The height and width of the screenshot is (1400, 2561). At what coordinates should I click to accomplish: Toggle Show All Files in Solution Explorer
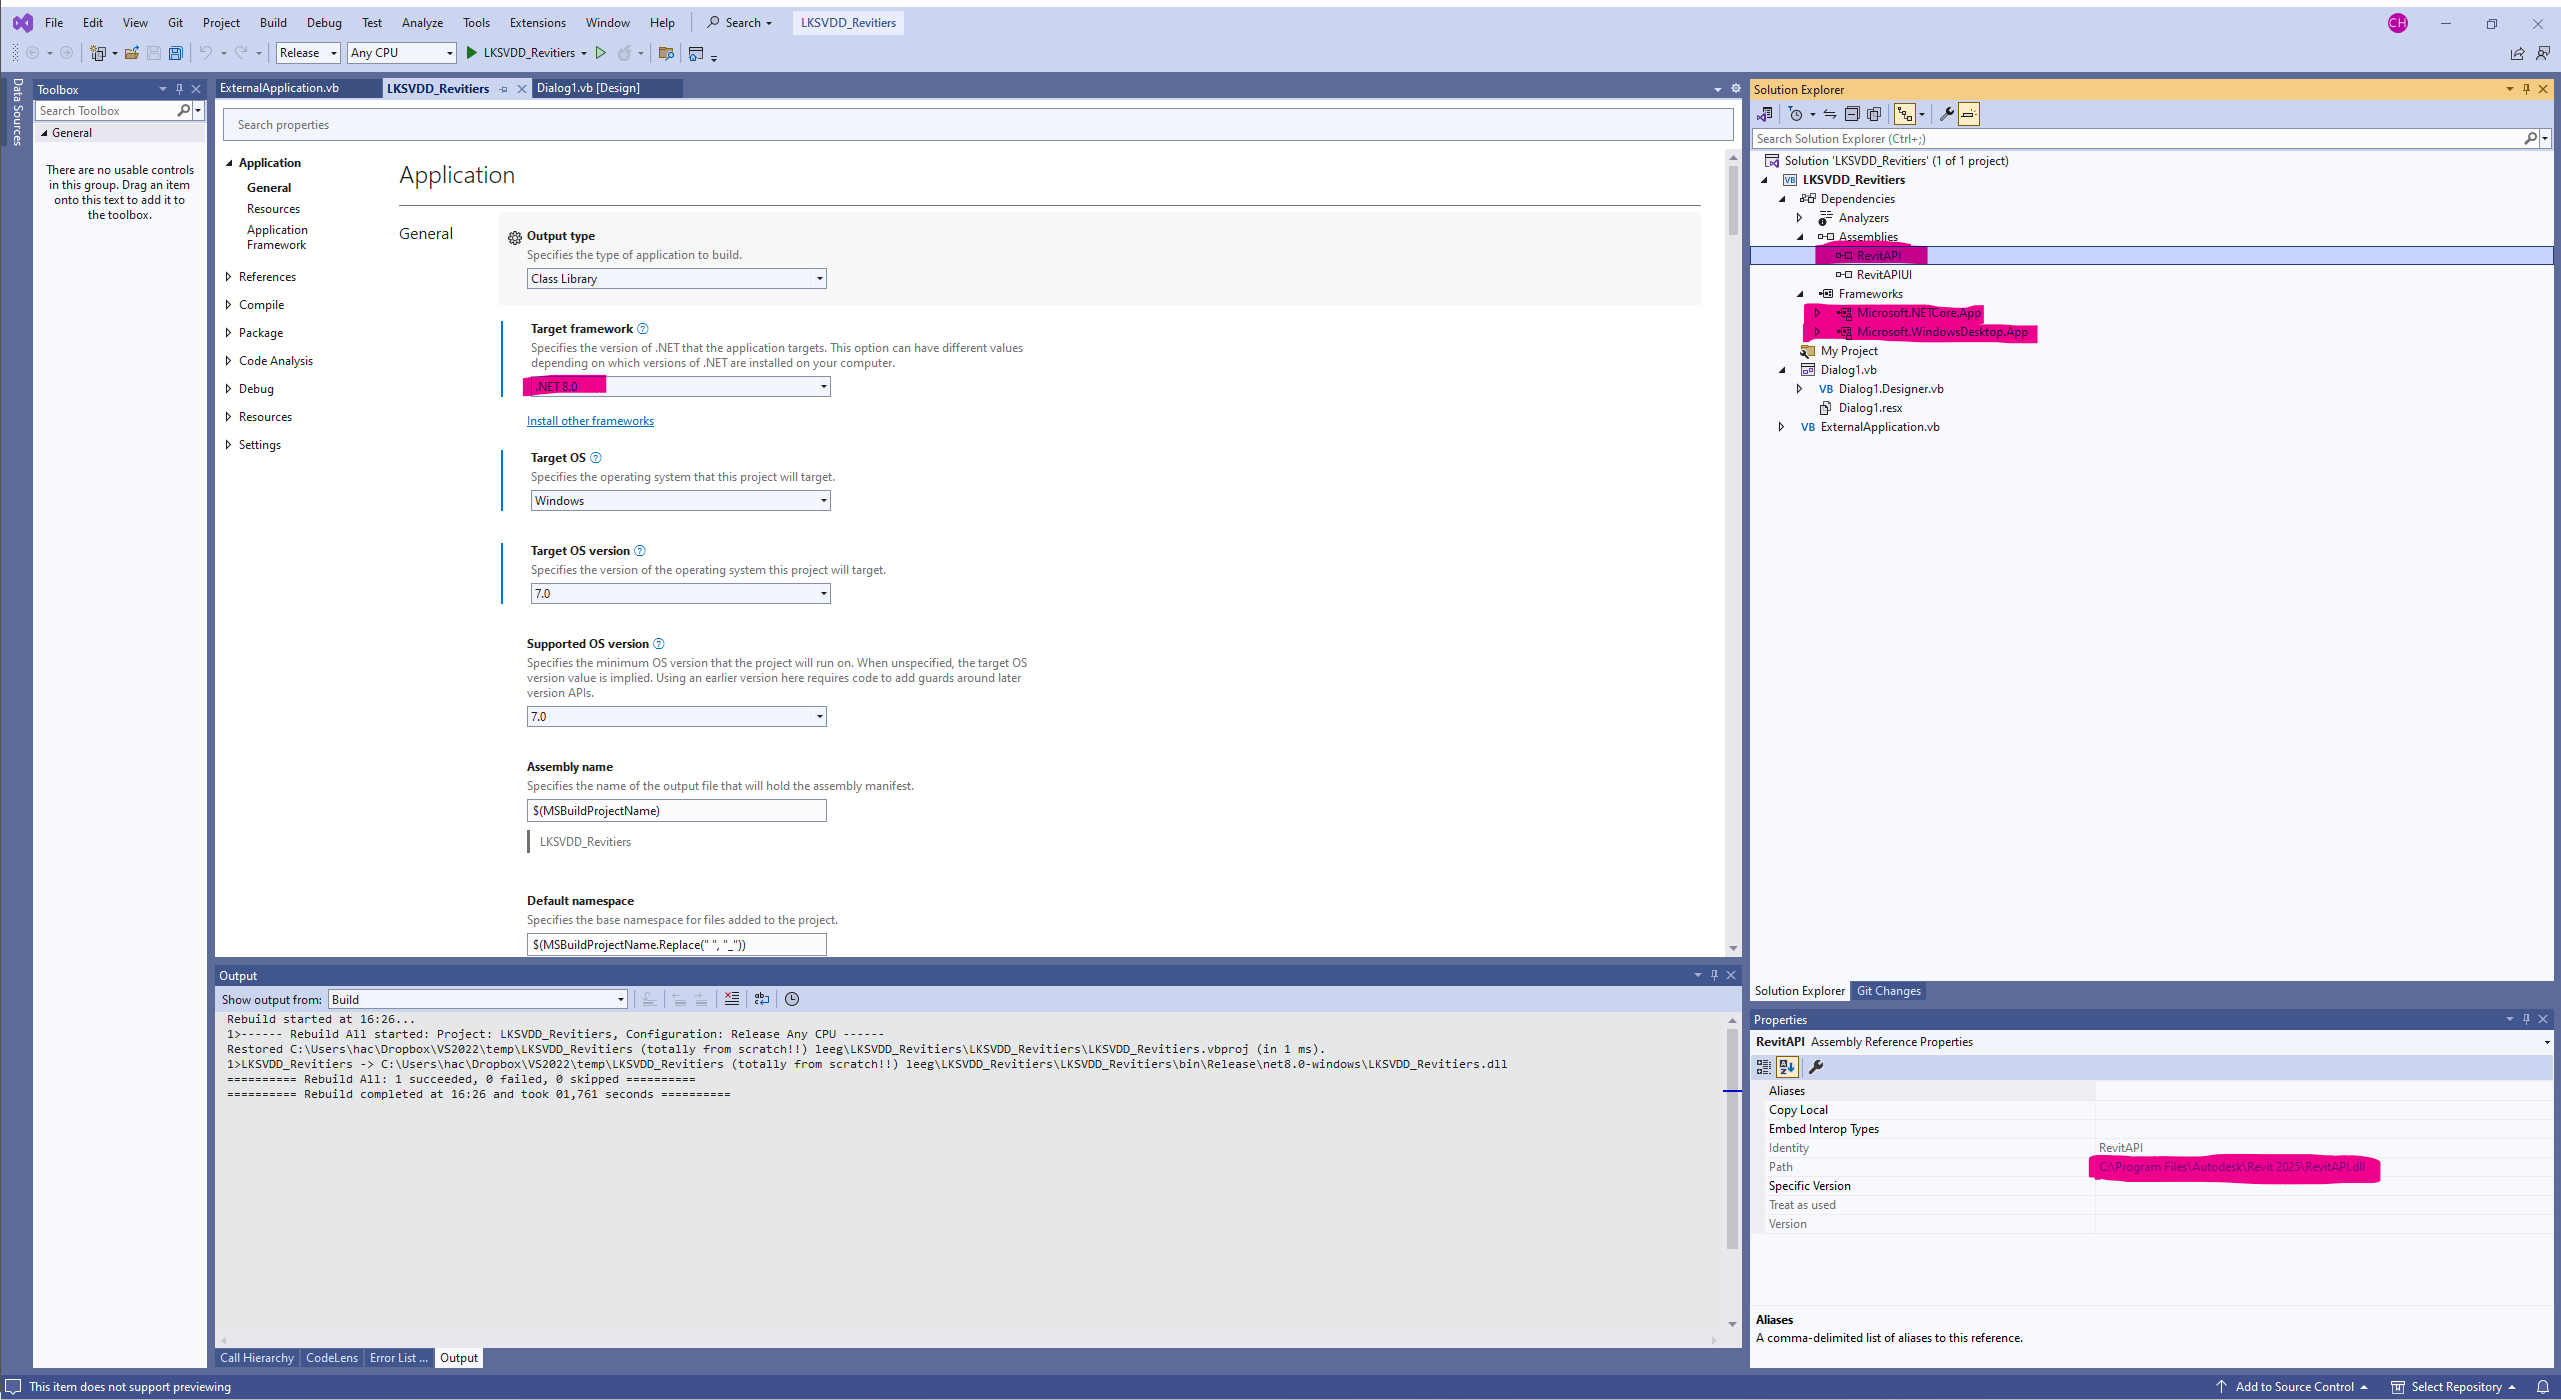(x=1874, y=114)
